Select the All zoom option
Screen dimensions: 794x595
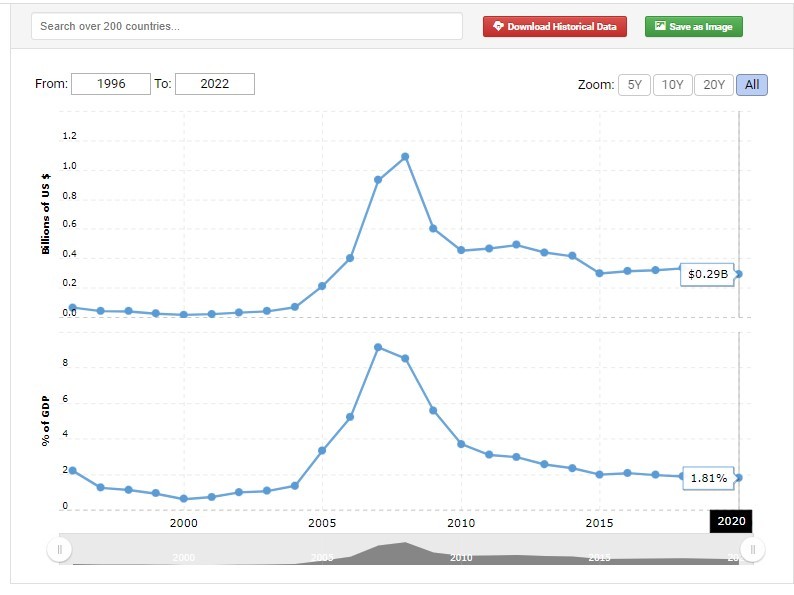[x=752, y=85]
